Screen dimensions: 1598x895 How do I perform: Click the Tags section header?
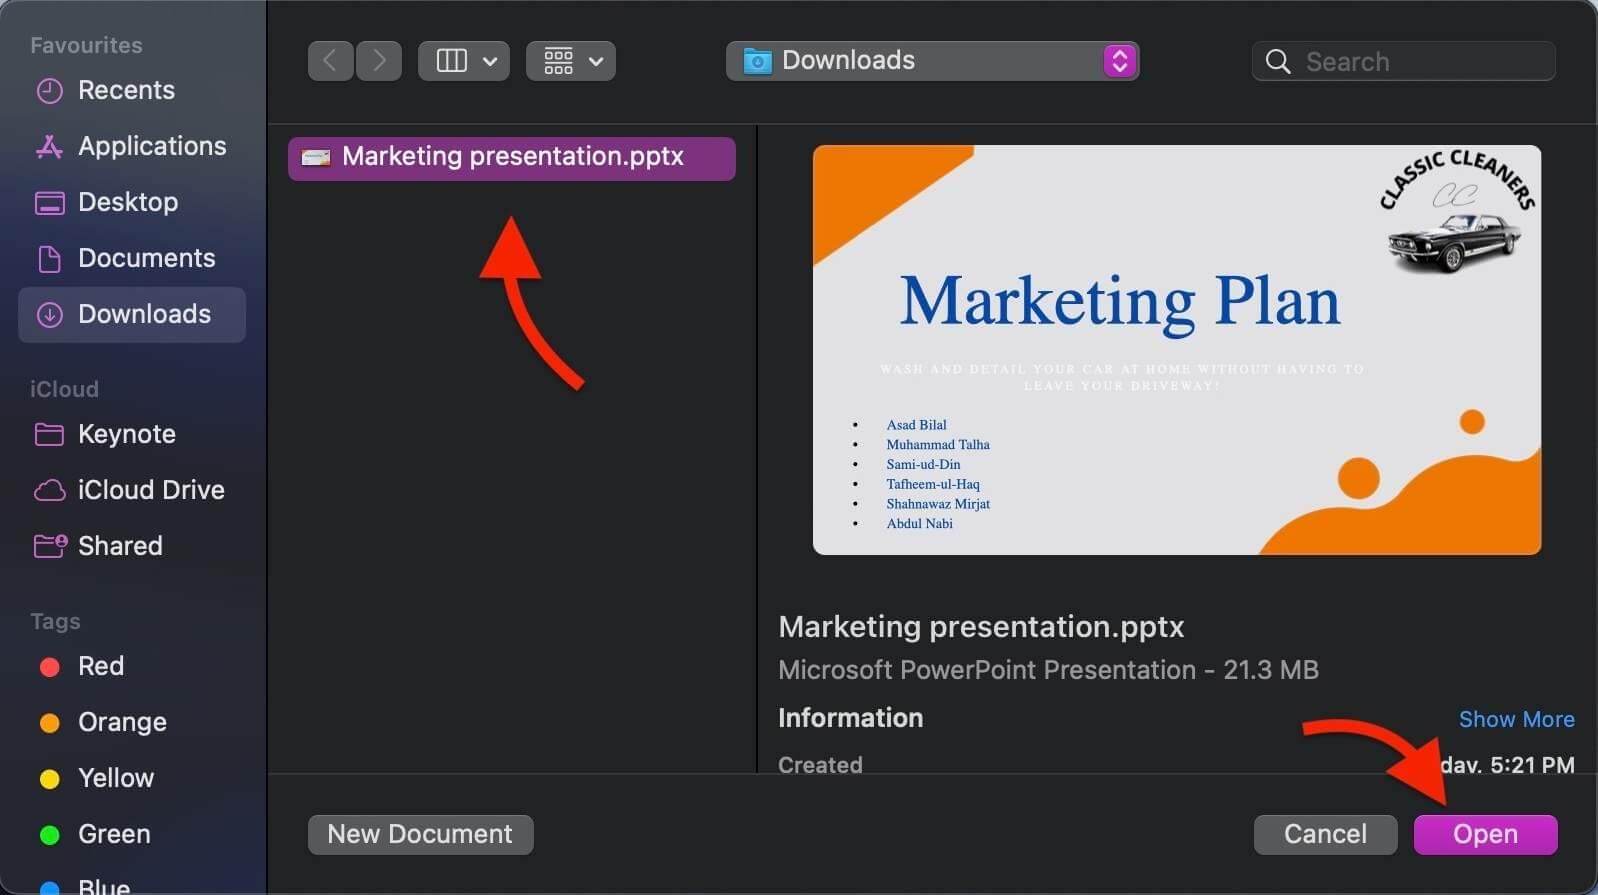(55, 621)
